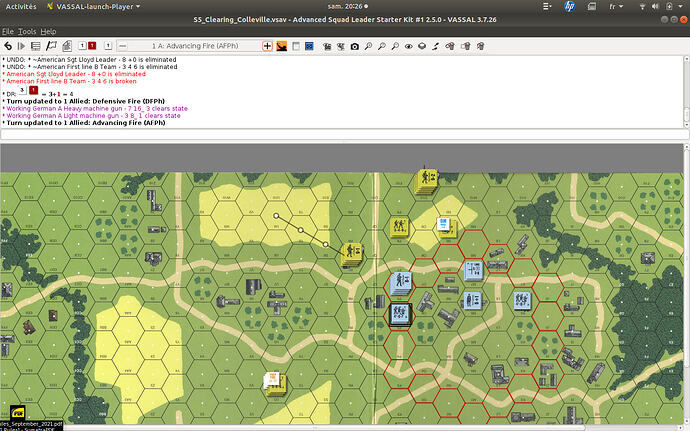Image resolution: width=690 pixels, height=431 pixels.
Task: Open the Help menu
Action: tap(48, 32)
